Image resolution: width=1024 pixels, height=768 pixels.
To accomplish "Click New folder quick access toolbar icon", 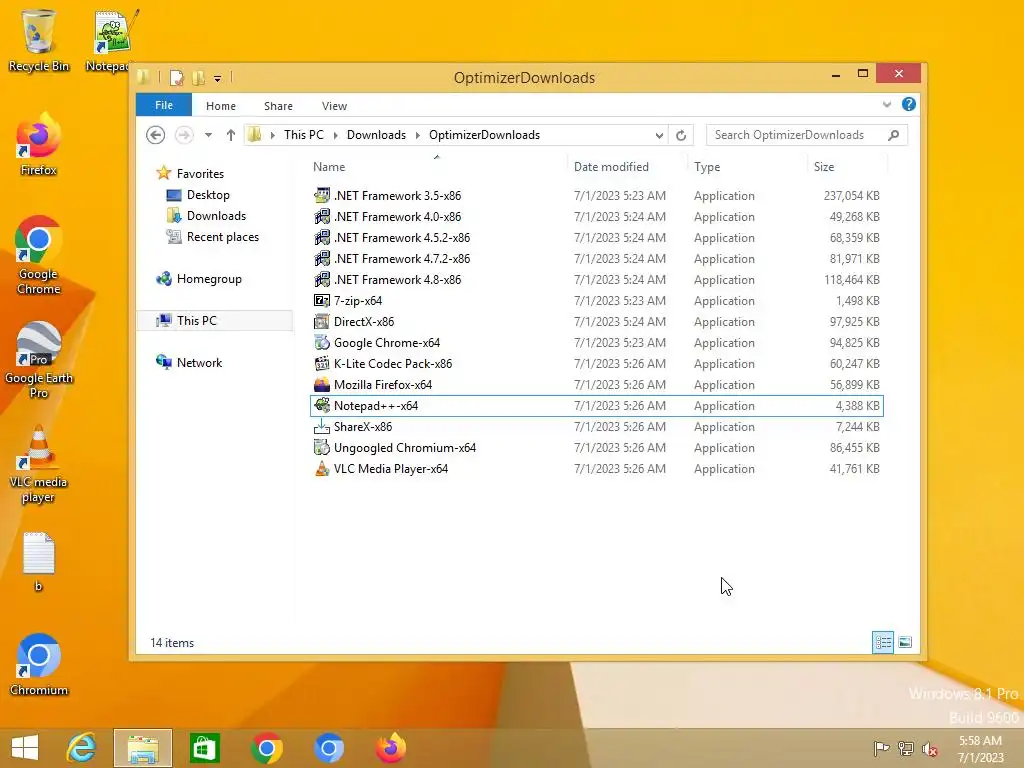I will (x=198, y=78).
